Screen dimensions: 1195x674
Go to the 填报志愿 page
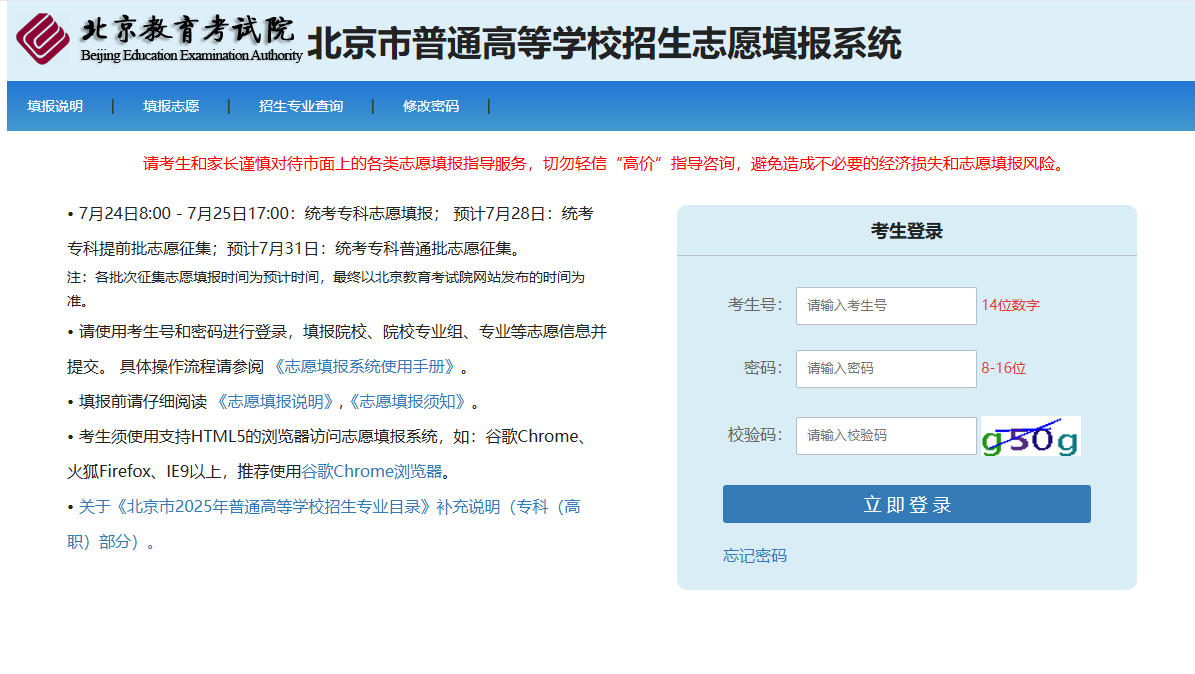click(171, 106)
